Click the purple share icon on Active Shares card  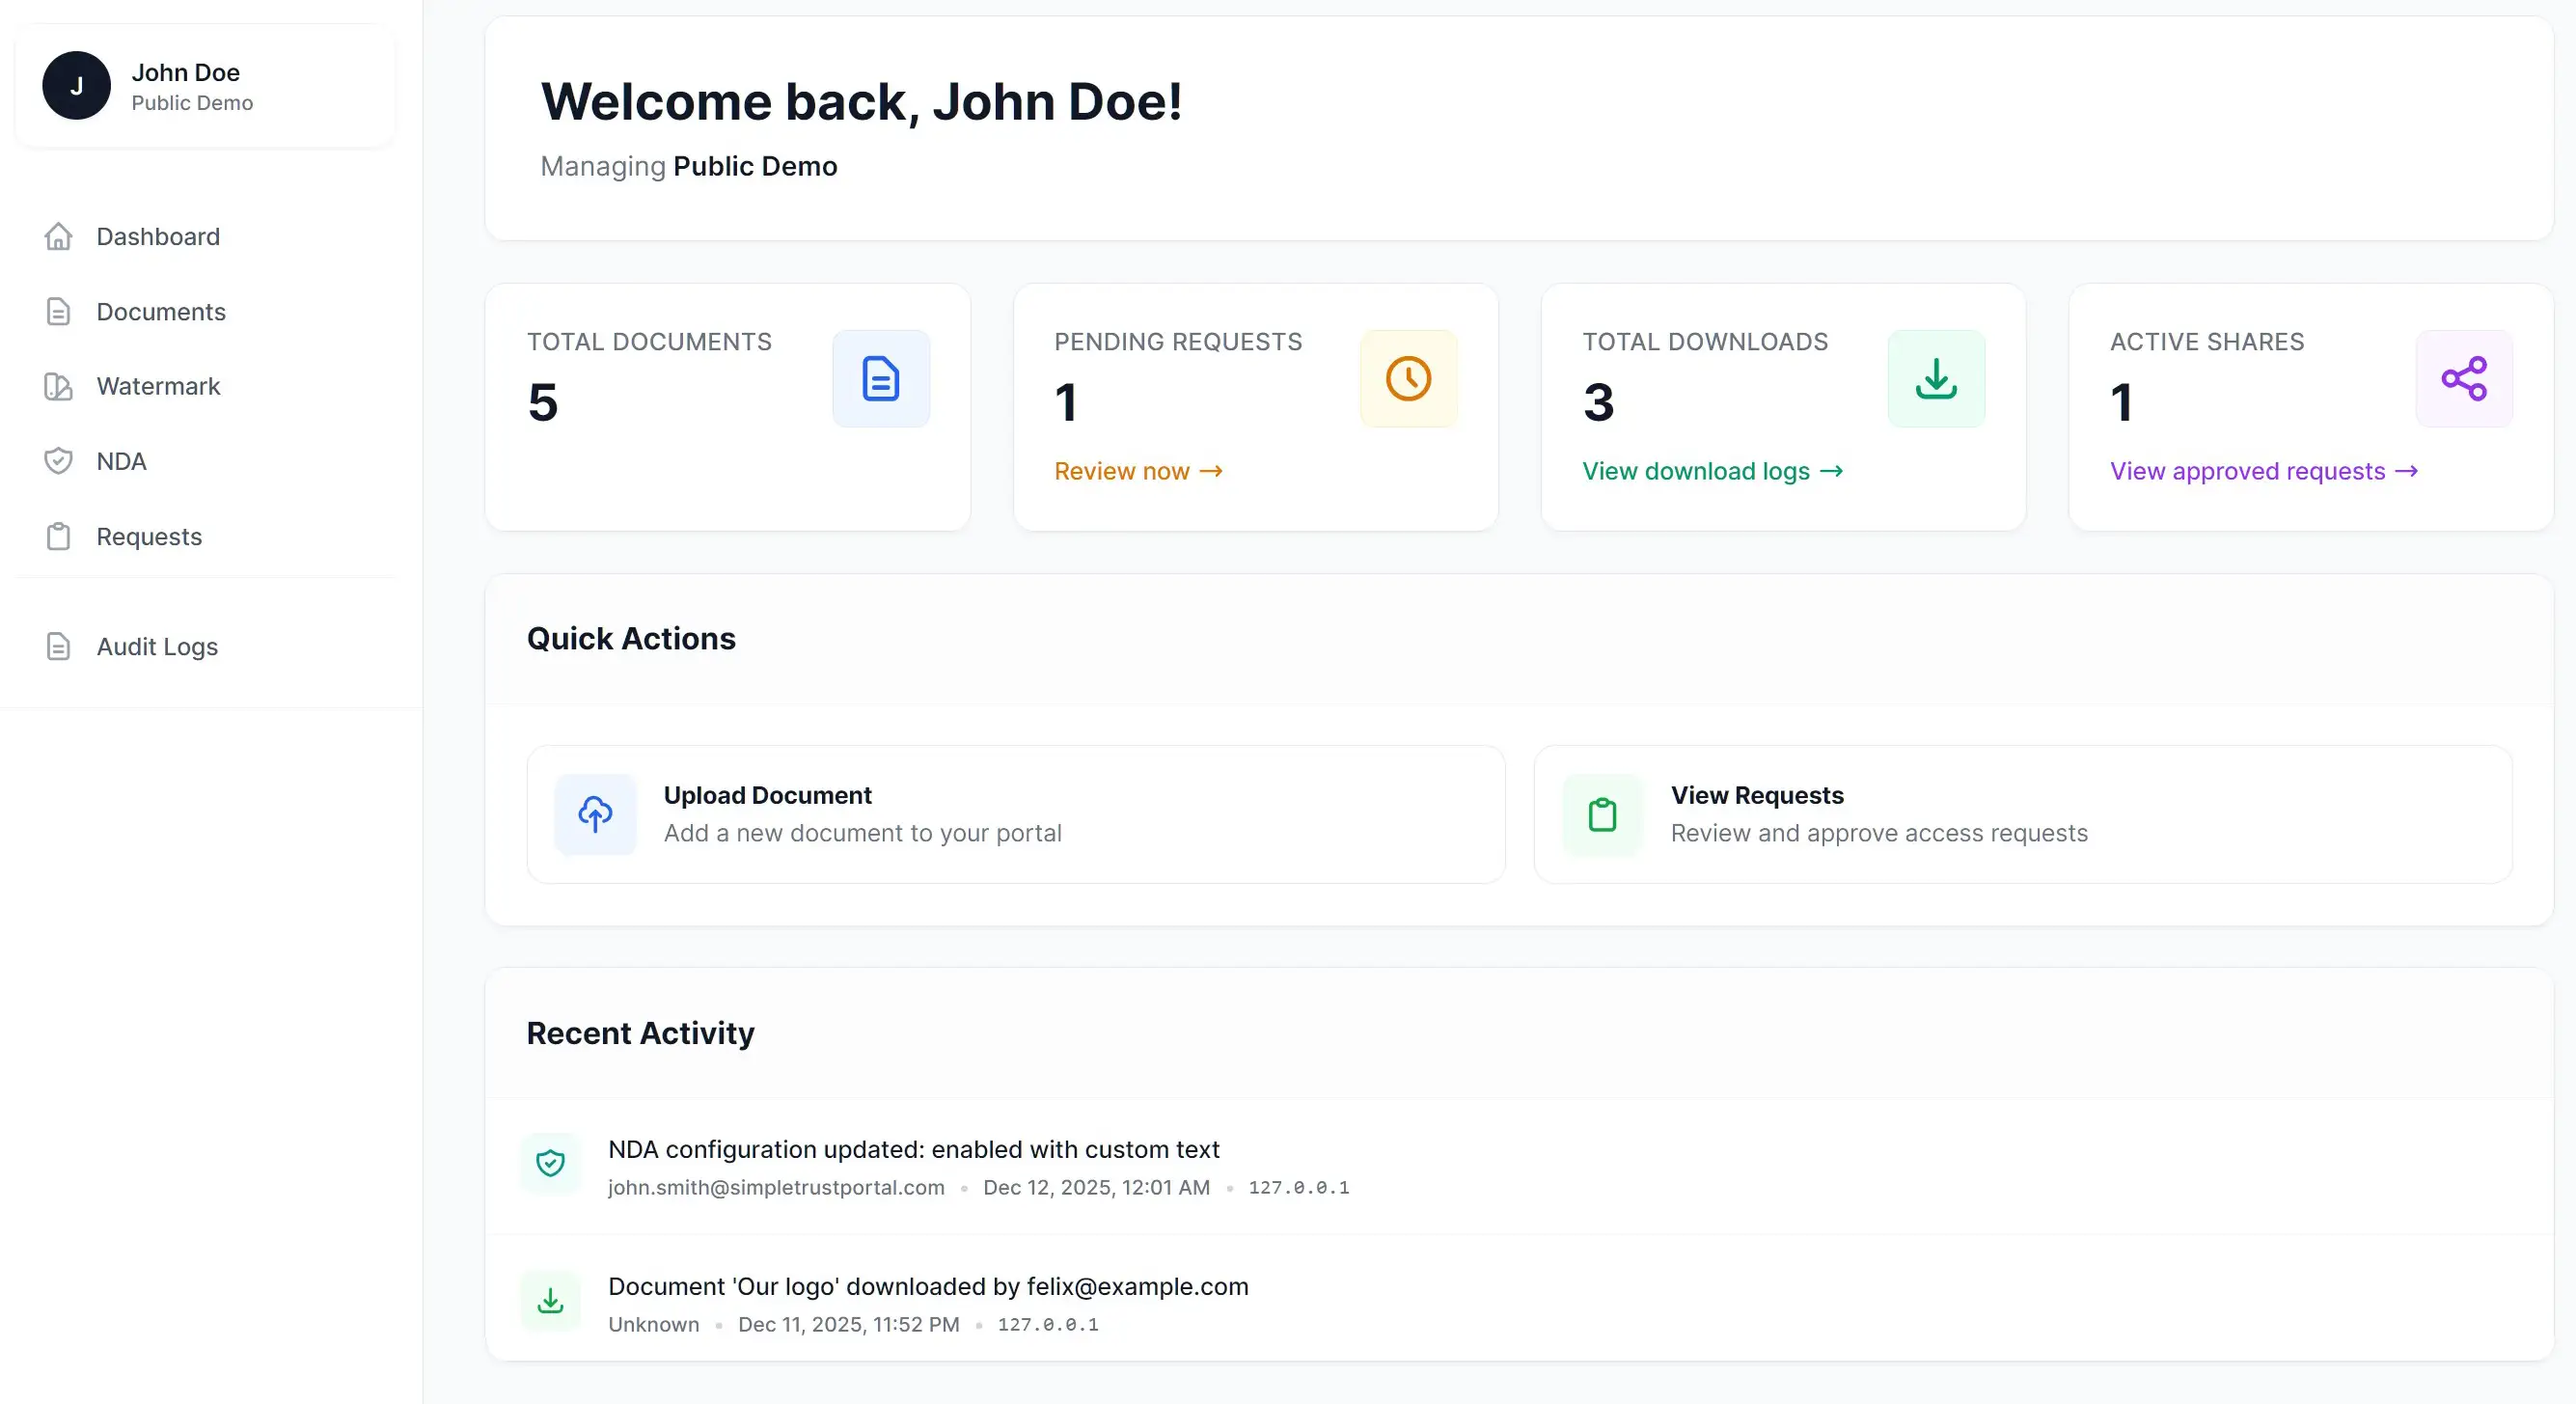[x=2464, y=378]
